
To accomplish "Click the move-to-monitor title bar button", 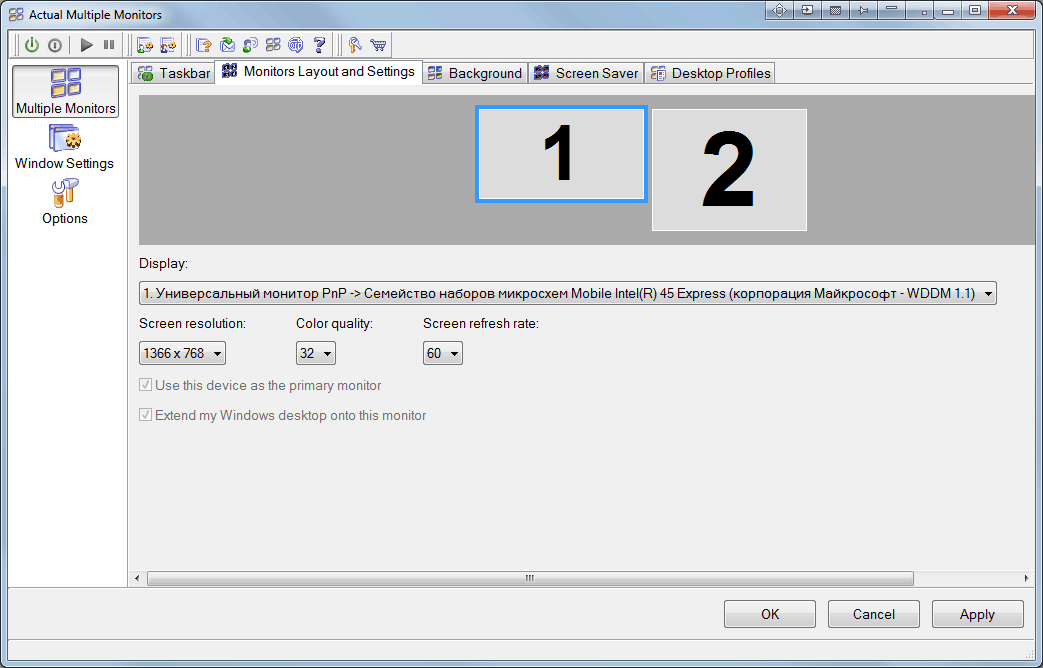I will point(780,10).
